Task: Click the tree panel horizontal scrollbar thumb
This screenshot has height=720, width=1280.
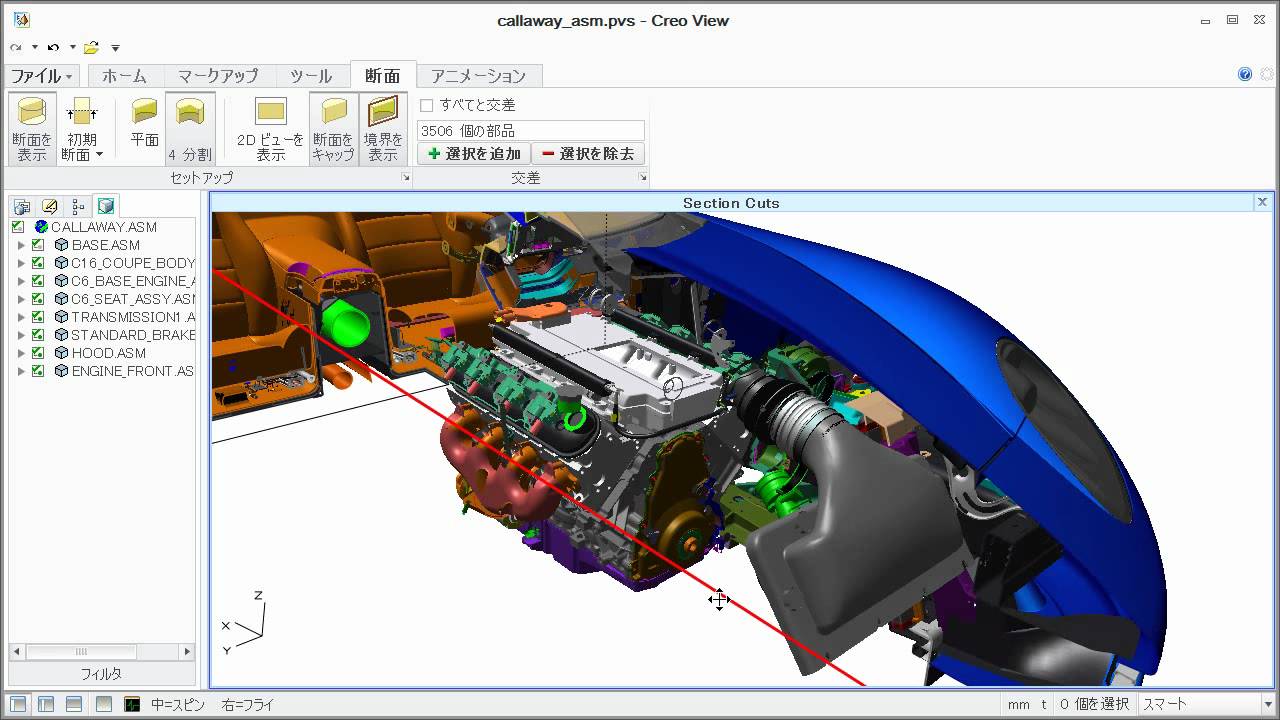Action: coord(80,651)
